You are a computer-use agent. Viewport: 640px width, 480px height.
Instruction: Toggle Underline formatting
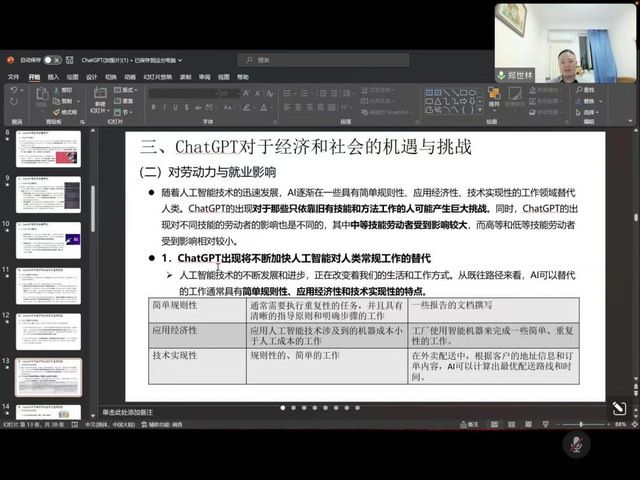(x=176, y=107)
